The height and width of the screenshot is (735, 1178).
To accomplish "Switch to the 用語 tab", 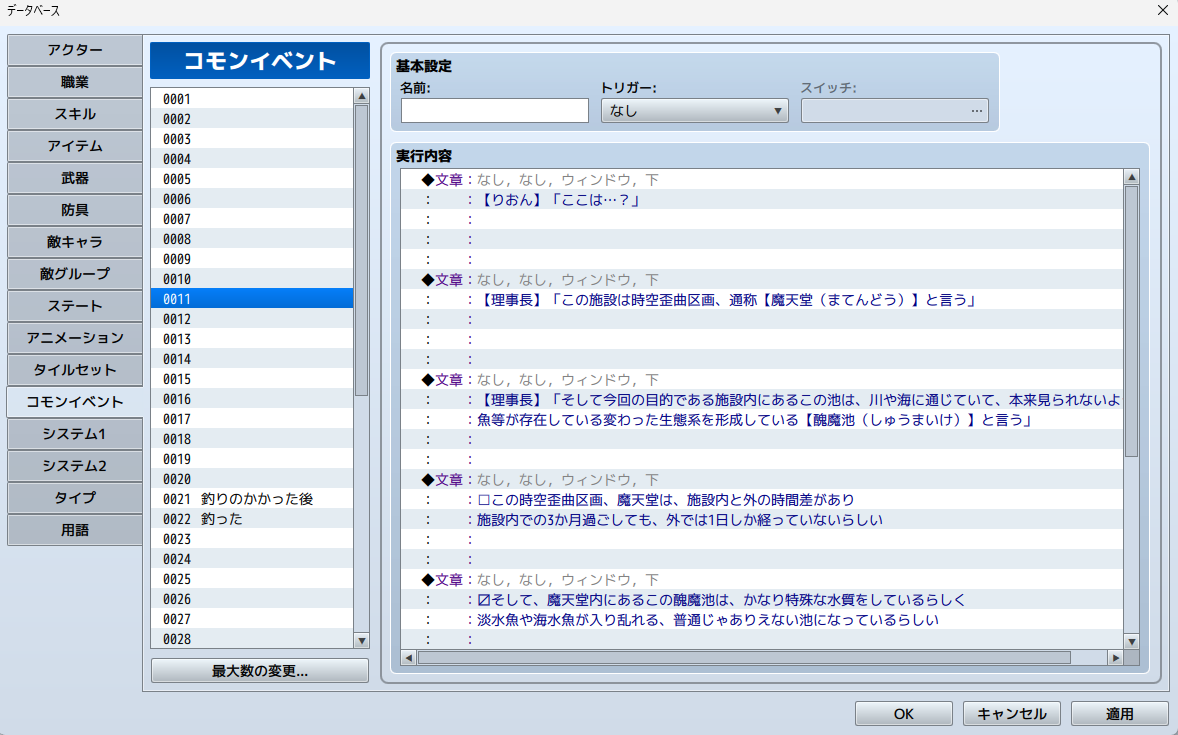I will tap(74, 530).
